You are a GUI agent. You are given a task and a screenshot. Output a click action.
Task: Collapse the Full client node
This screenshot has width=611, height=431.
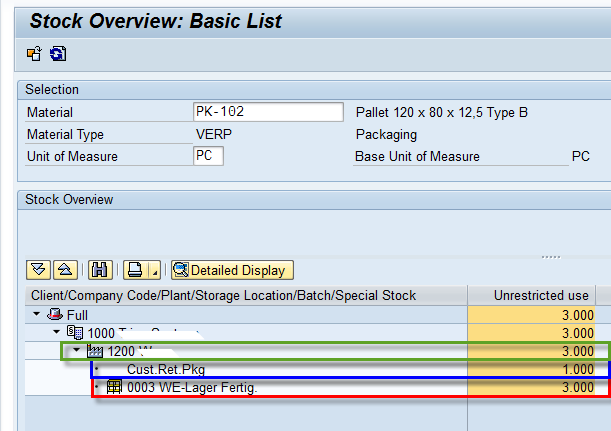coord(37,315)
